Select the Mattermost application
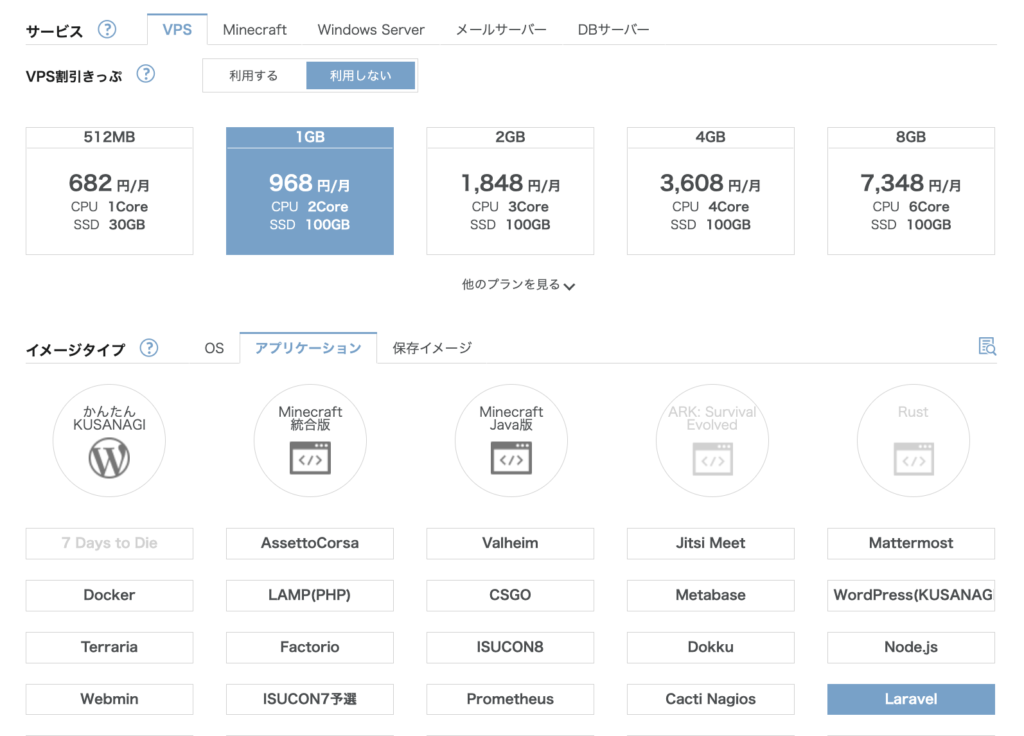 tap(911, 543)
